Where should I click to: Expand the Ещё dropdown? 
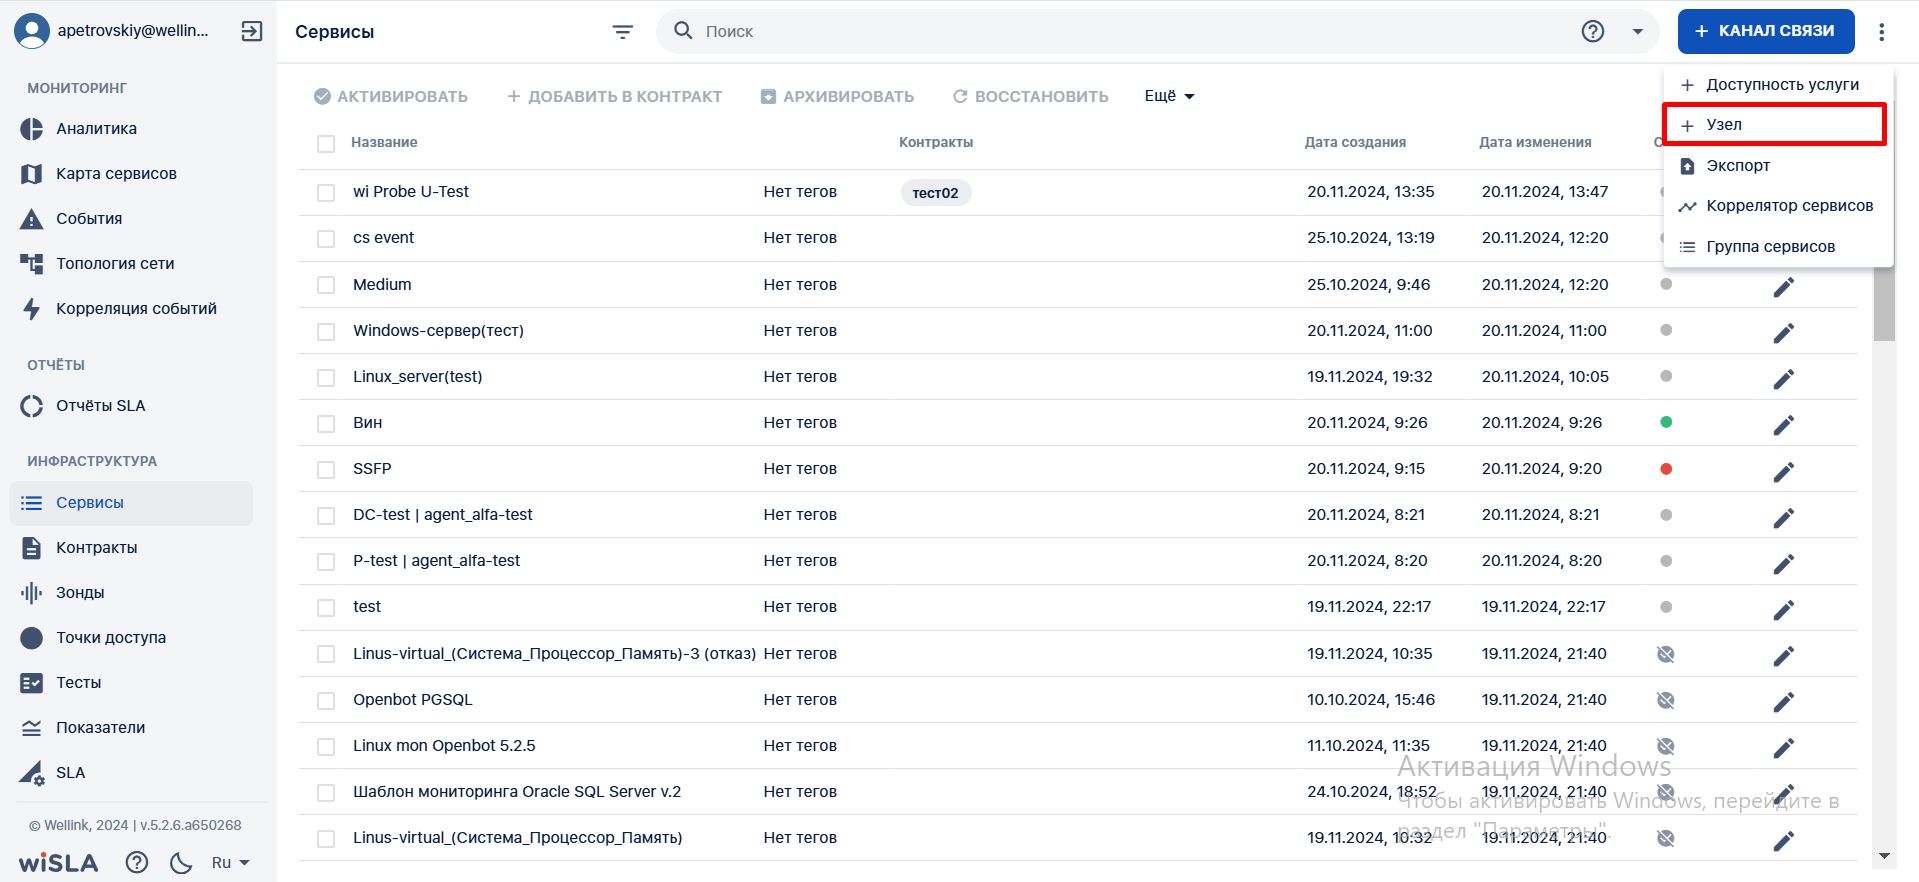click(1169, 97)
